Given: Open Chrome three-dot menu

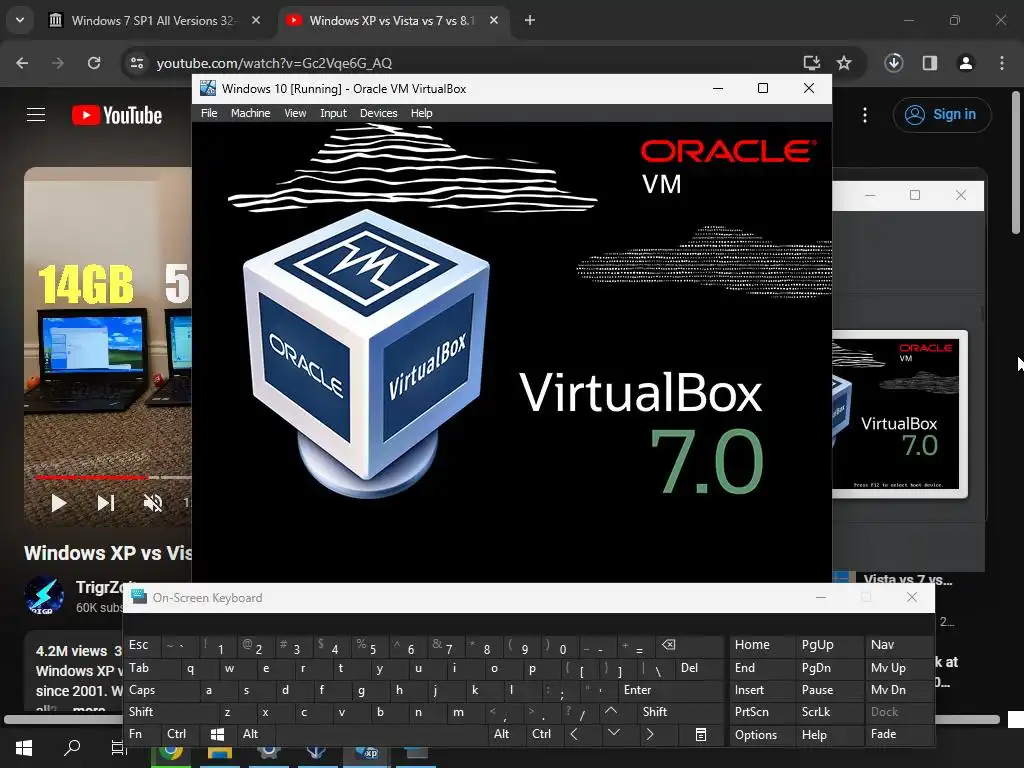Looking at the screenshot, I should tap(1002, 63).
